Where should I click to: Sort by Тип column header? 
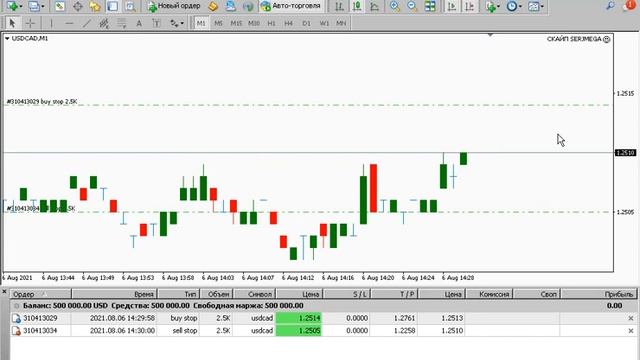(x=178, y=294)
